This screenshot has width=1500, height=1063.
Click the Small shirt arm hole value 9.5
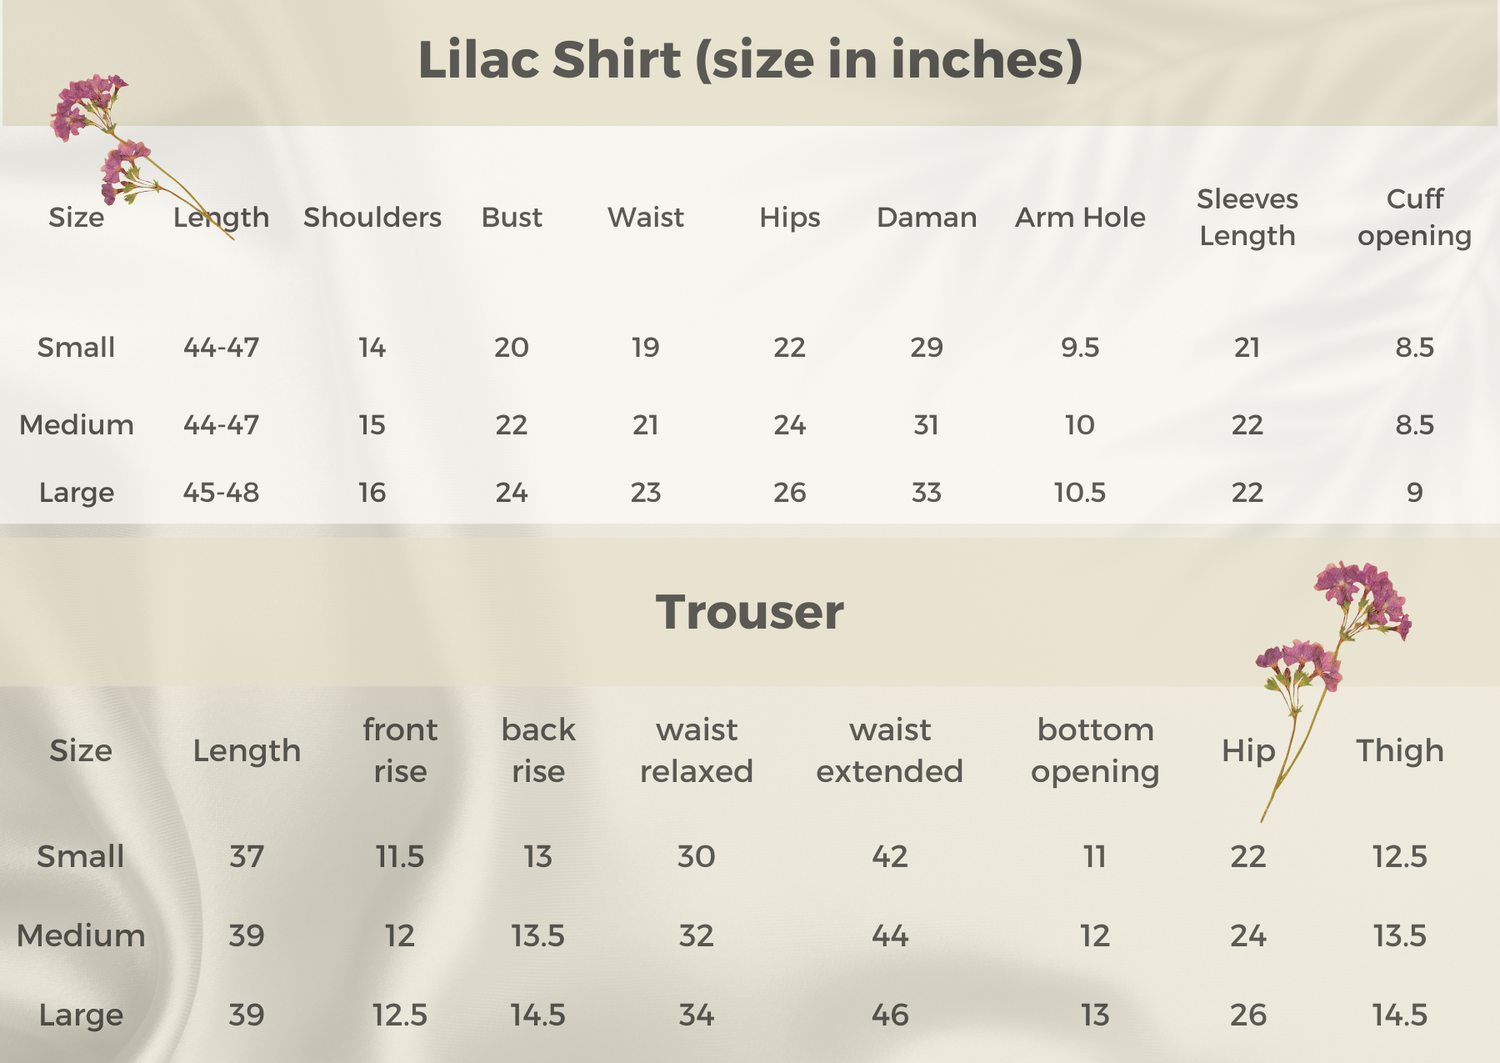tap(1080, 347)
